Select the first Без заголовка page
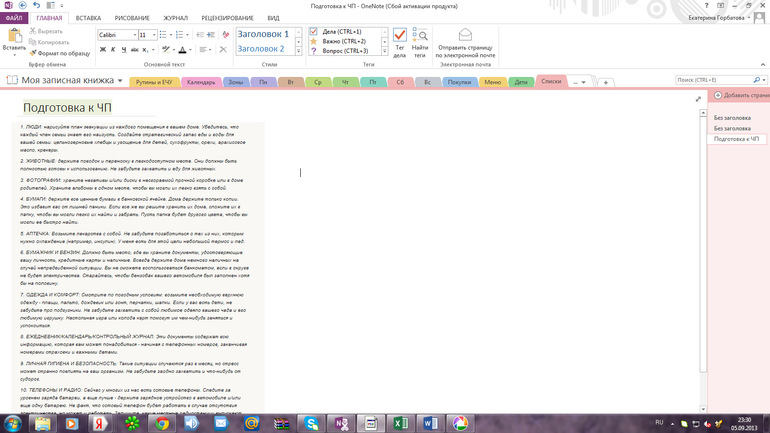 732,118
